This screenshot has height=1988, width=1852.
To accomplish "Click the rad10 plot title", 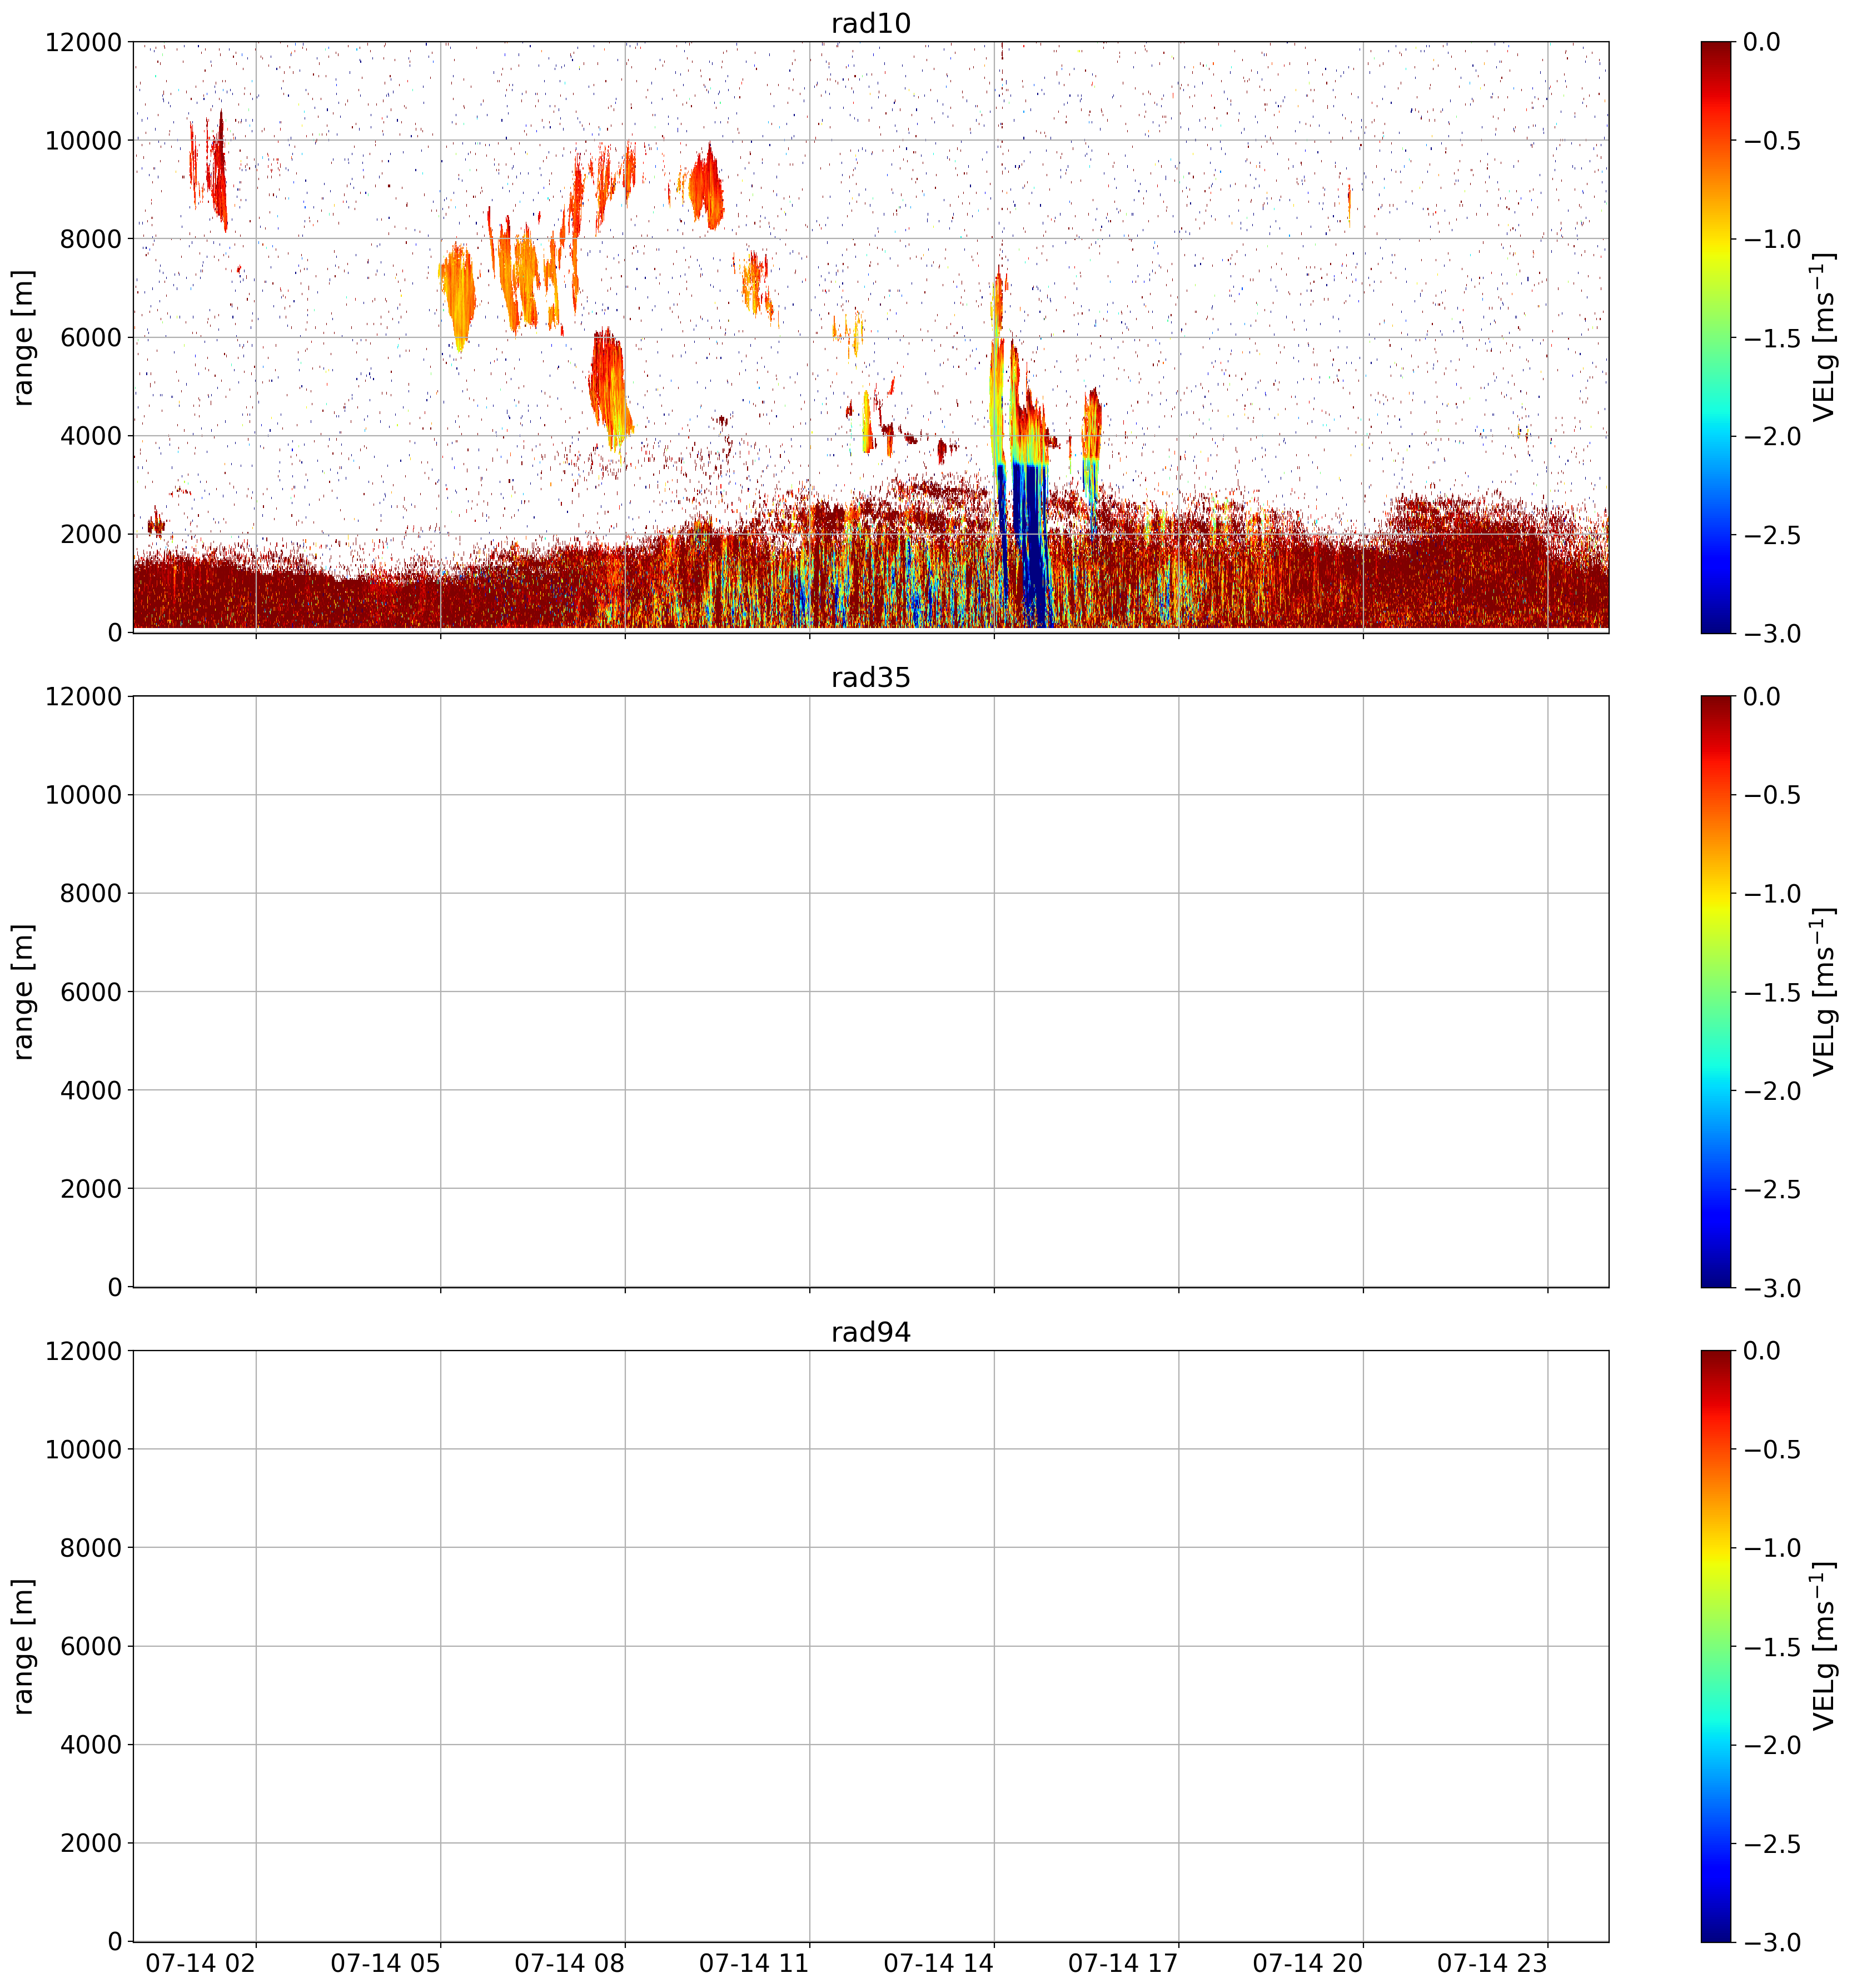I will point(870,23).
